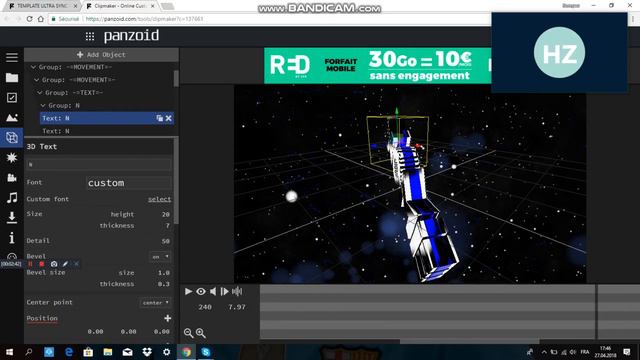Open the effects starburst icon in sidebar
The height and width of the screenshot is (360, 640).
click(12, 158)
